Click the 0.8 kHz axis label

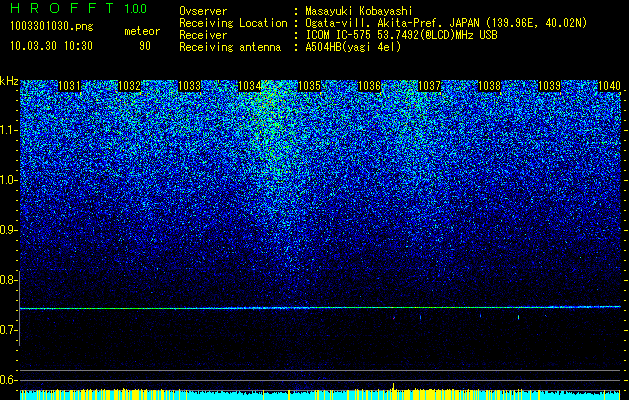[7, 280]
